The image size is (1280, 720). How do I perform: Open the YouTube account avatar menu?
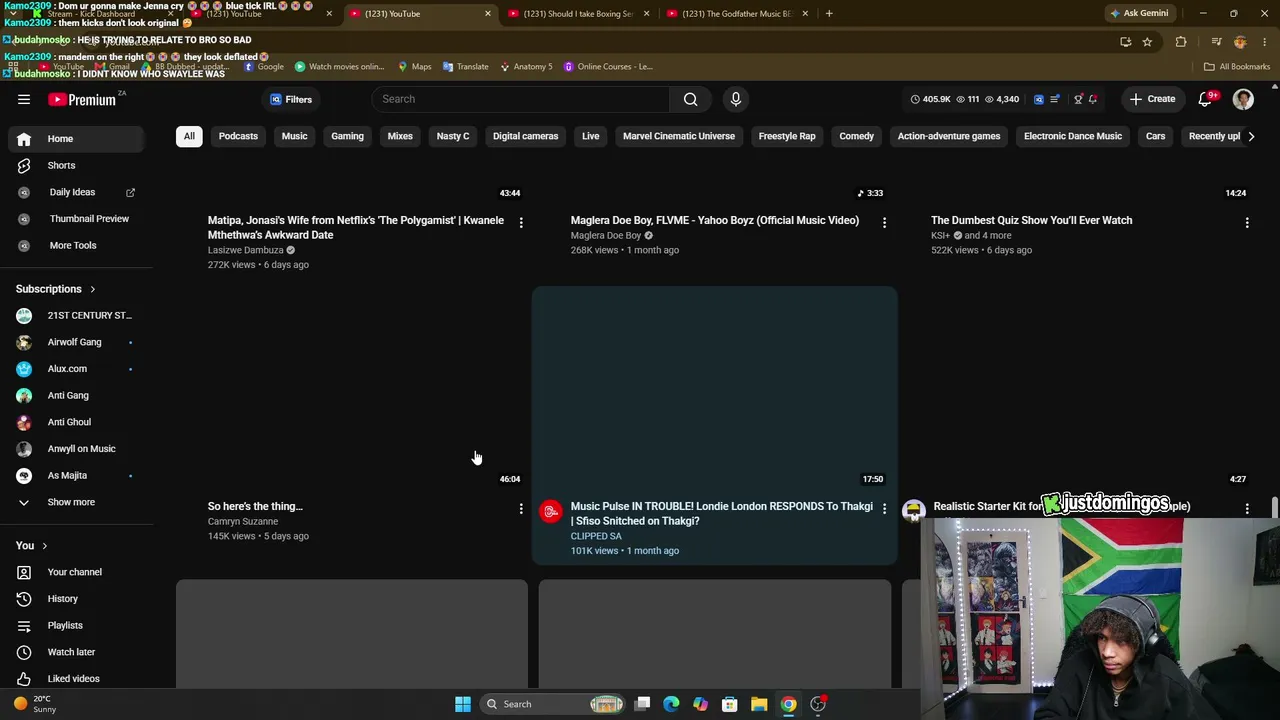(1243, 99)
